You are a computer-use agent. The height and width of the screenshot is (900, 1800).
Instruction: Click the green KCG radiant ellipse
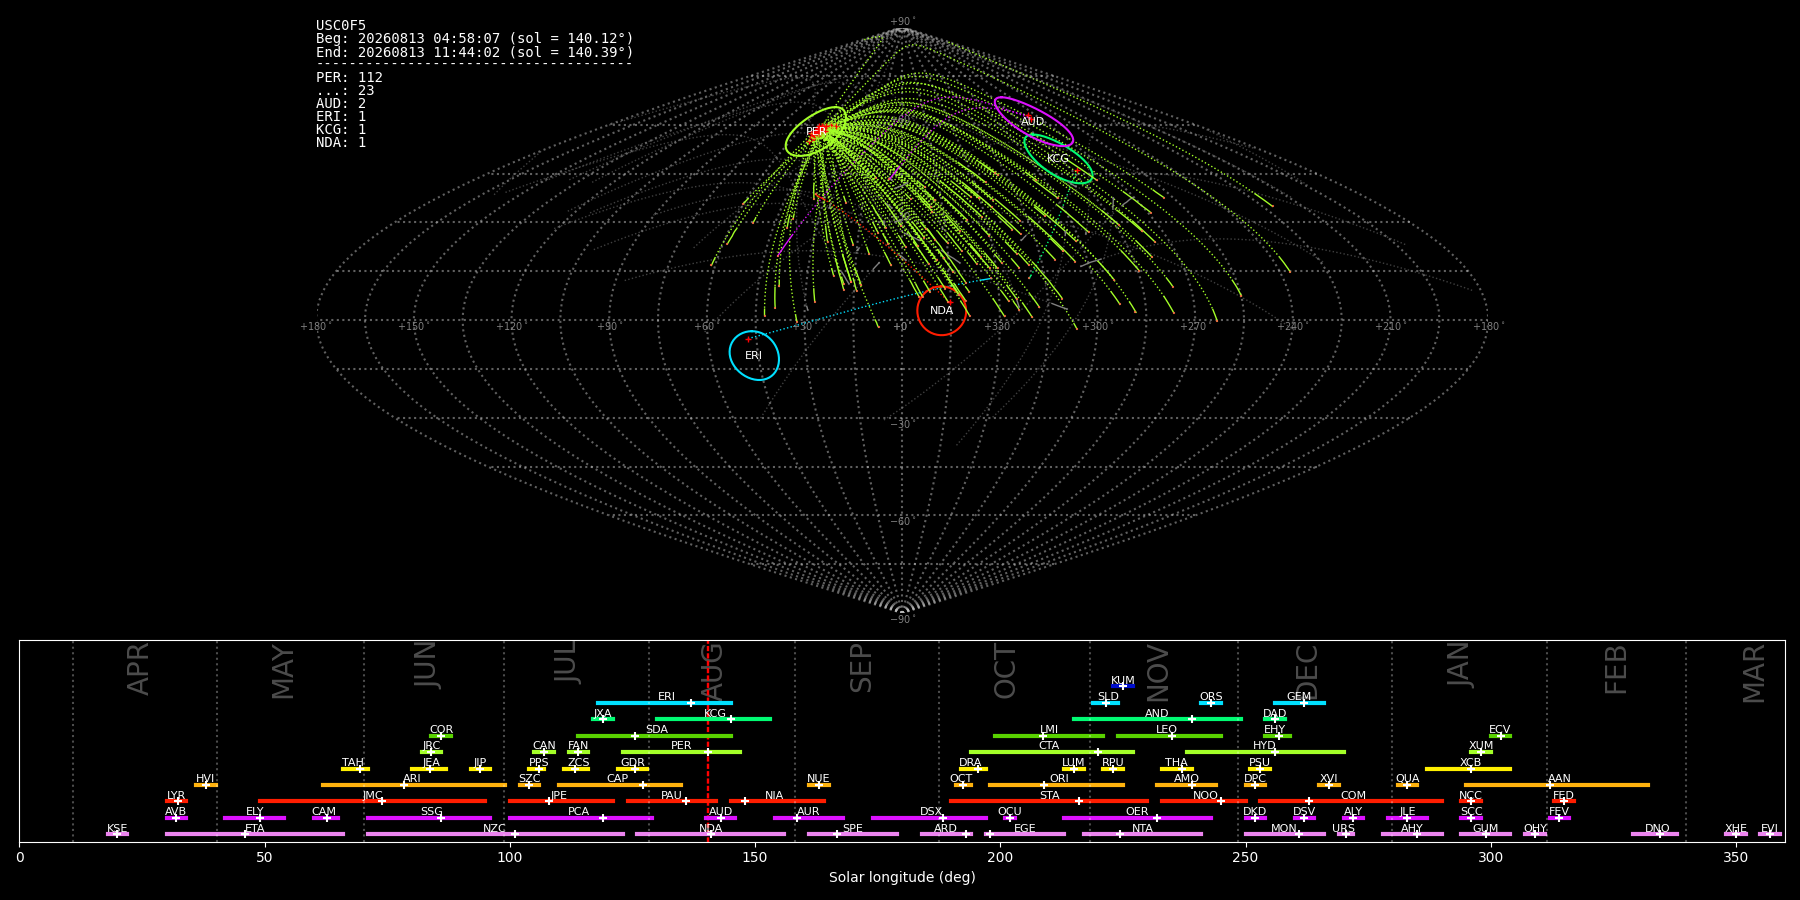click(1058, 159)
